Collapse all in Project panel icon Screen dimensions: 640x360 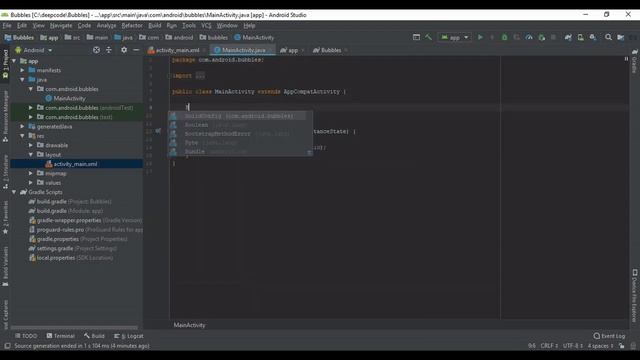[109, 50]
